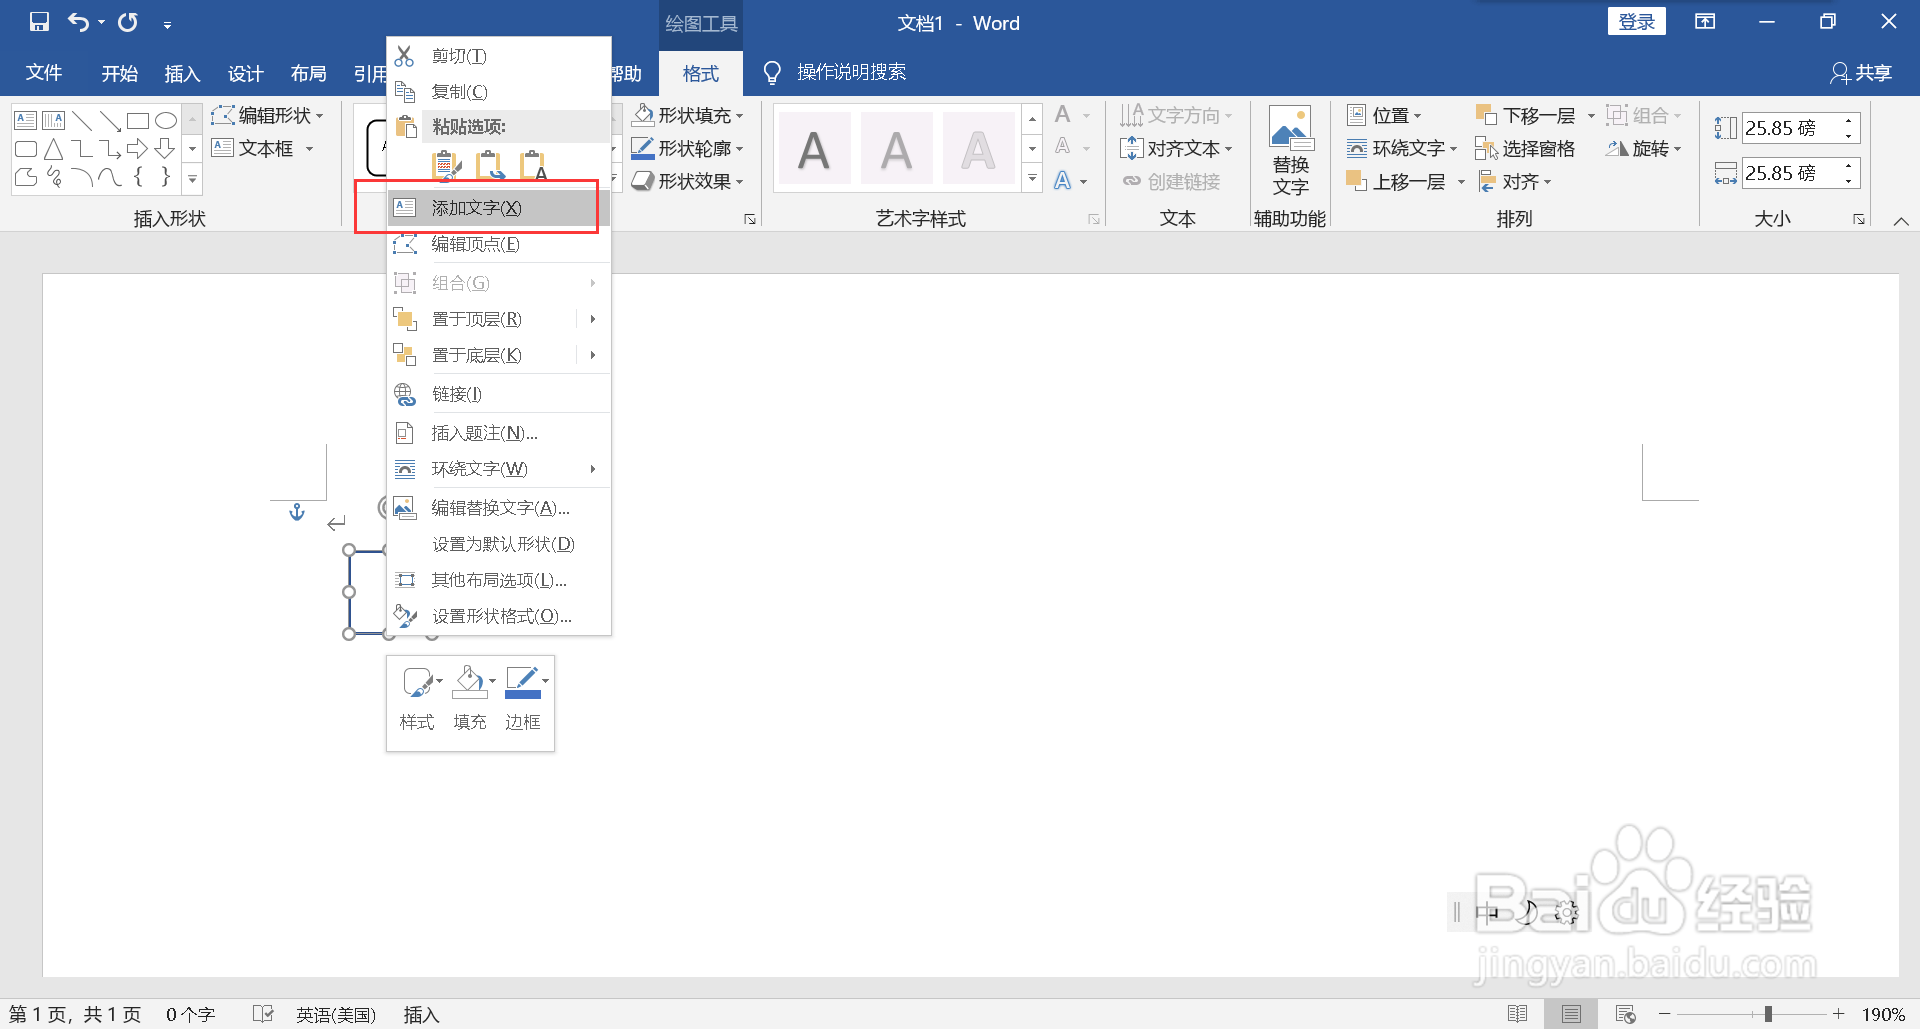The width and height of the screenshot is (1920, 1029).
Task: Select the 形状填充 (Shape Fill) icon
Action: tap(645, 115)
